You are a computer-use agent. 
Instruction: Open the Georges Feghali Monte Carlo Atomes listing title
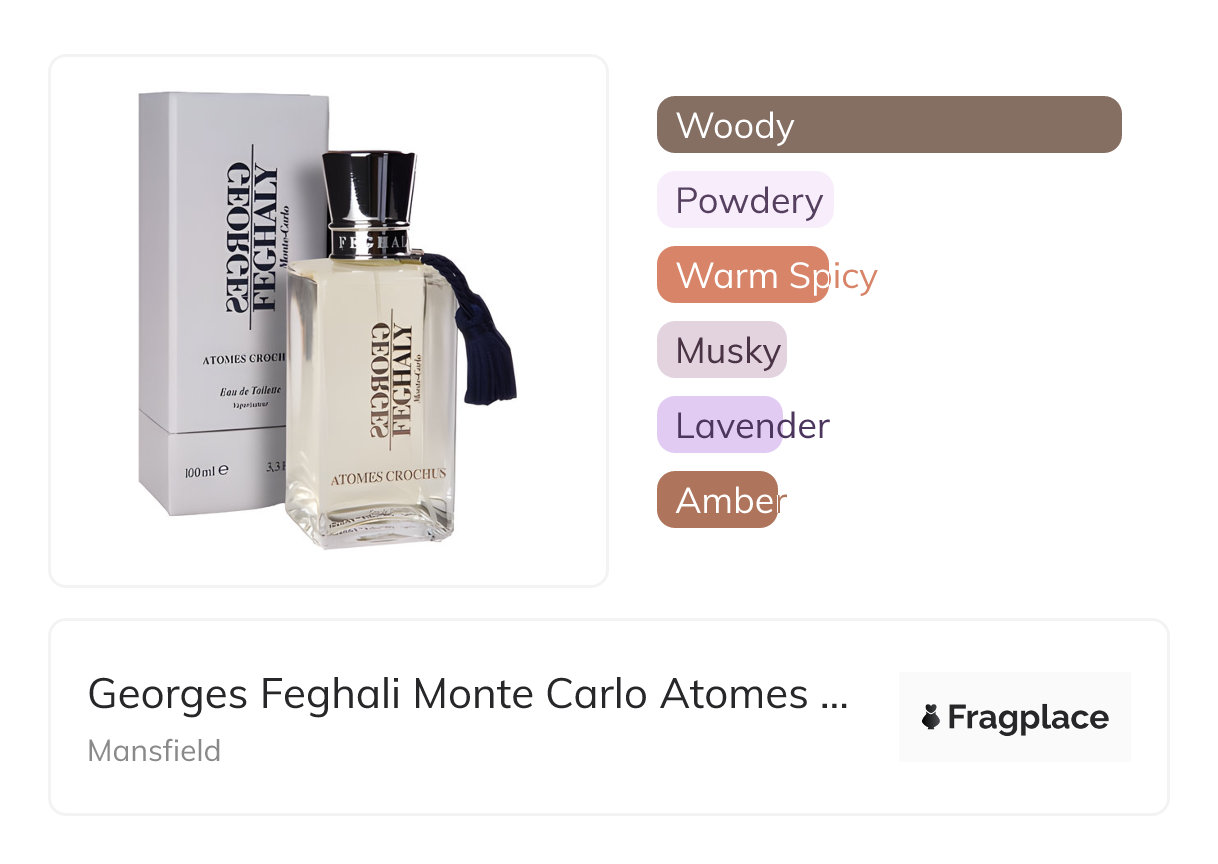coord(467,693)
